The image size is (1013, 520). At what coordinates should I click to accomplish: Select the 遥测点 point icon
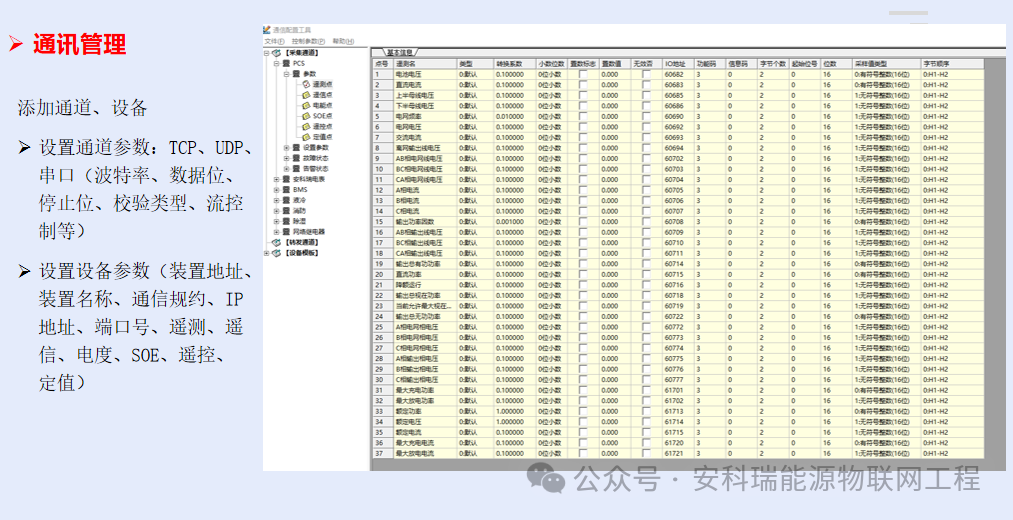click(307, 85)
